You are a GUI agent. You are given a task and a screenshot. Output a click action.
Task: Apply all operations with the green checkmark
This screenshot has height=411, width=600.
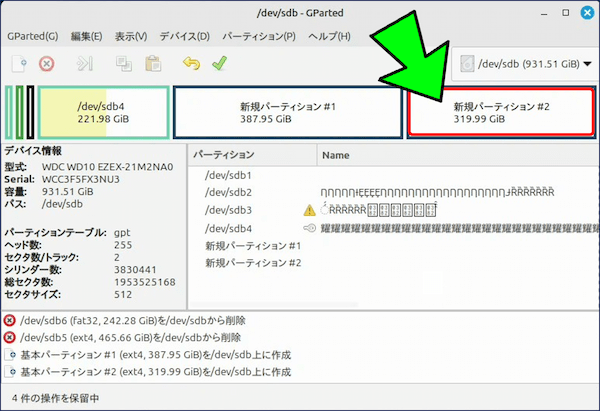coord(219,63)
